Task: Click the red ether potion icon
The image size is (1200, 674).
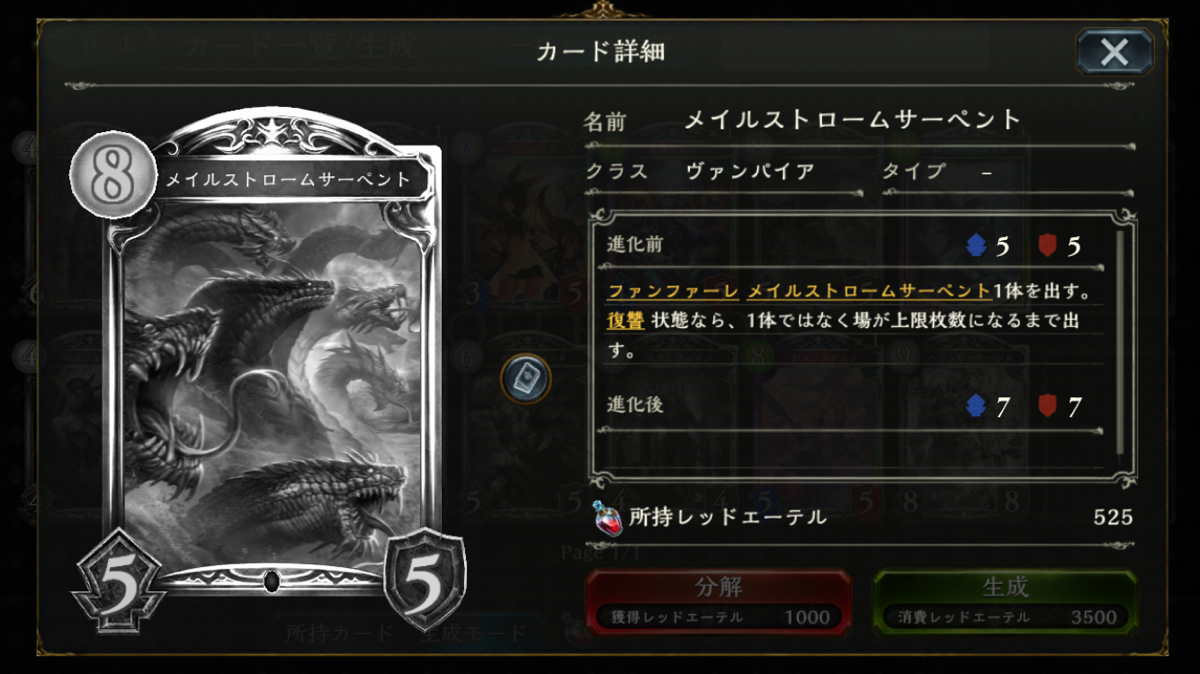Action: pos(606,517)
